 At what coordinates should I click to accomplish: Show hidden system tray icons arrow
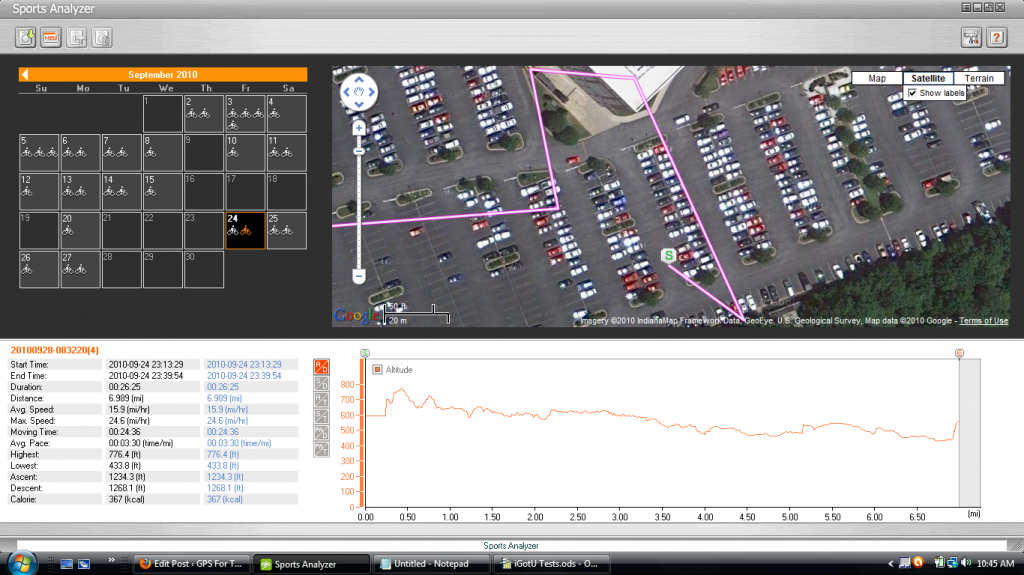[x=890, y=563]
